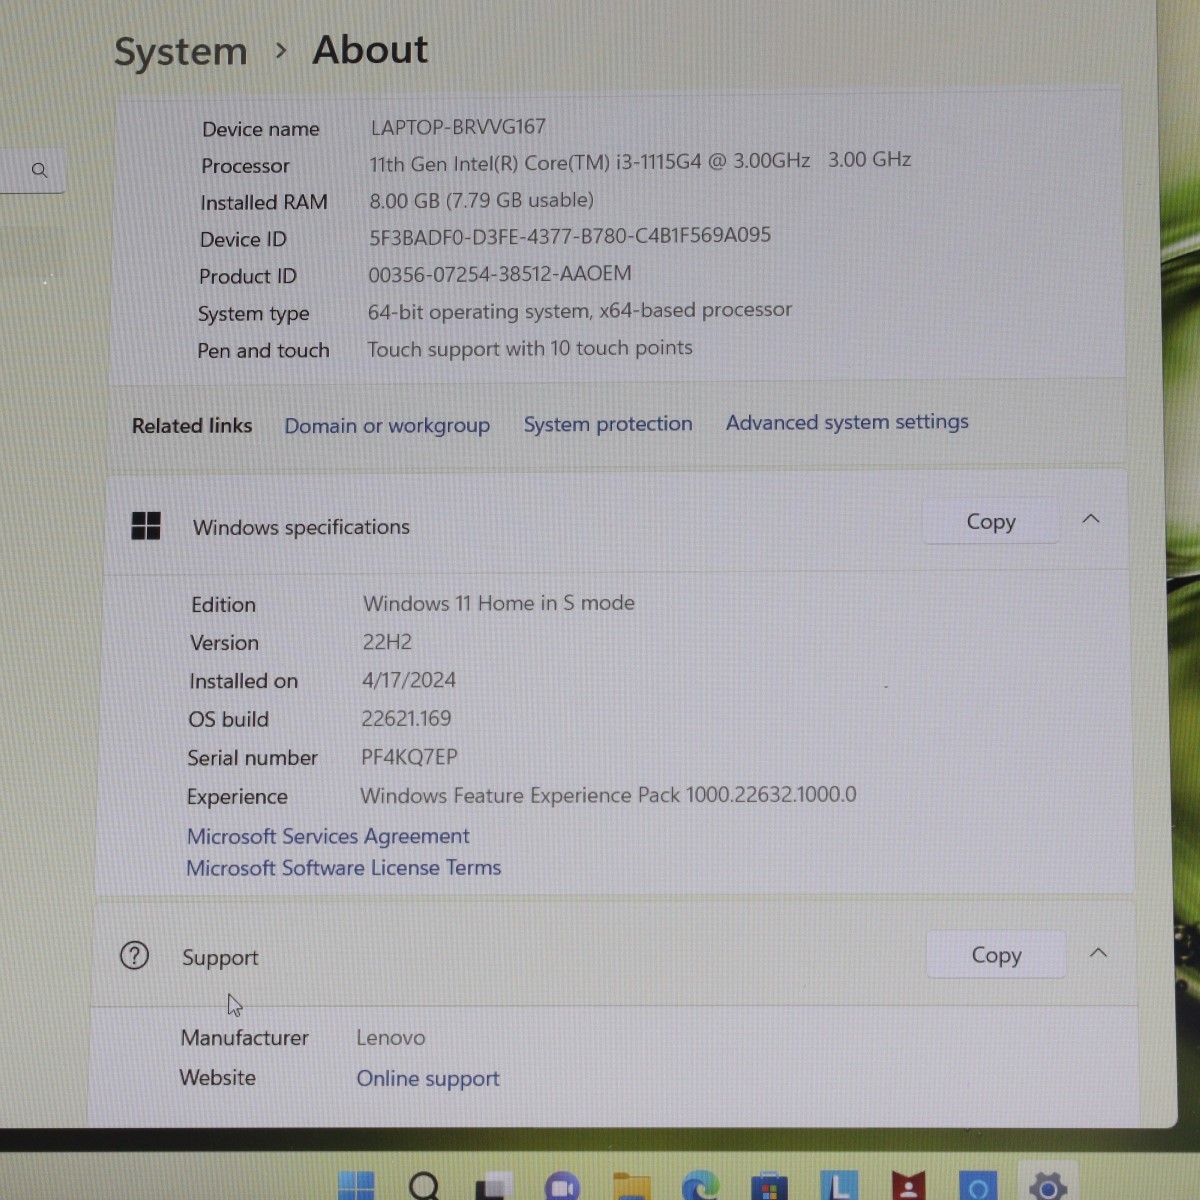Click the Support section heading
This screenshot has width=1200, height=1200.
220,957
